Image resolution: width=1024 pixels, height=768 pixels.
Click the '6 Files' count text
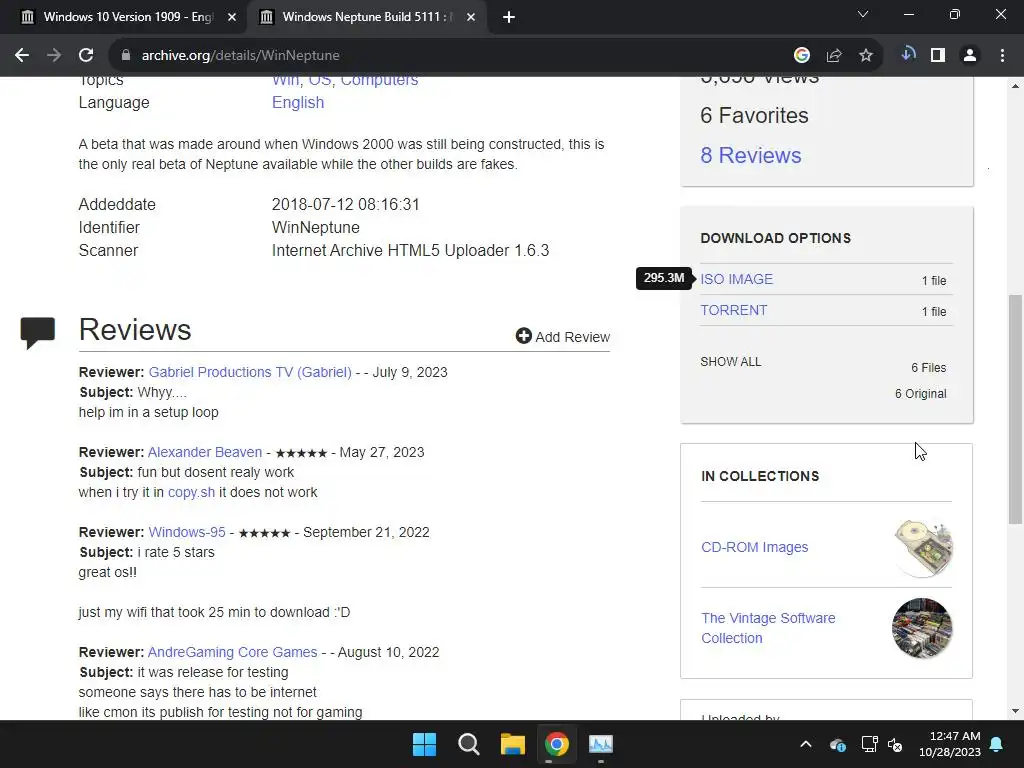click(929, 368)
